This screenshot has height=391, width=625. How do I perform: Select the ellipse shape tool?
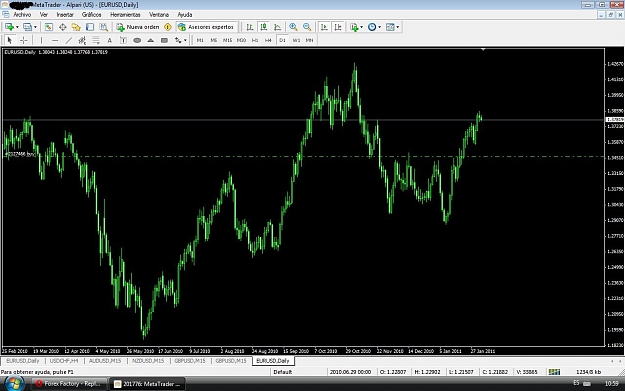(x=137, y=40)
